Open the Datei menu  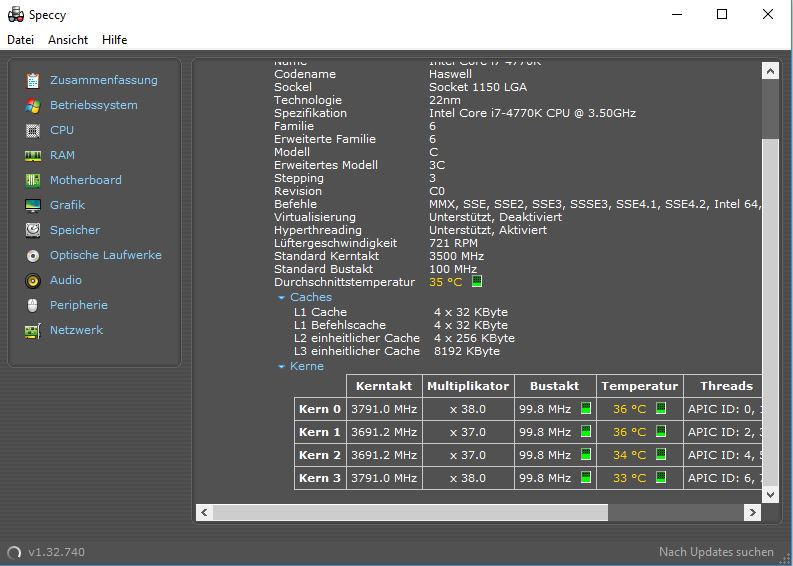21,40
